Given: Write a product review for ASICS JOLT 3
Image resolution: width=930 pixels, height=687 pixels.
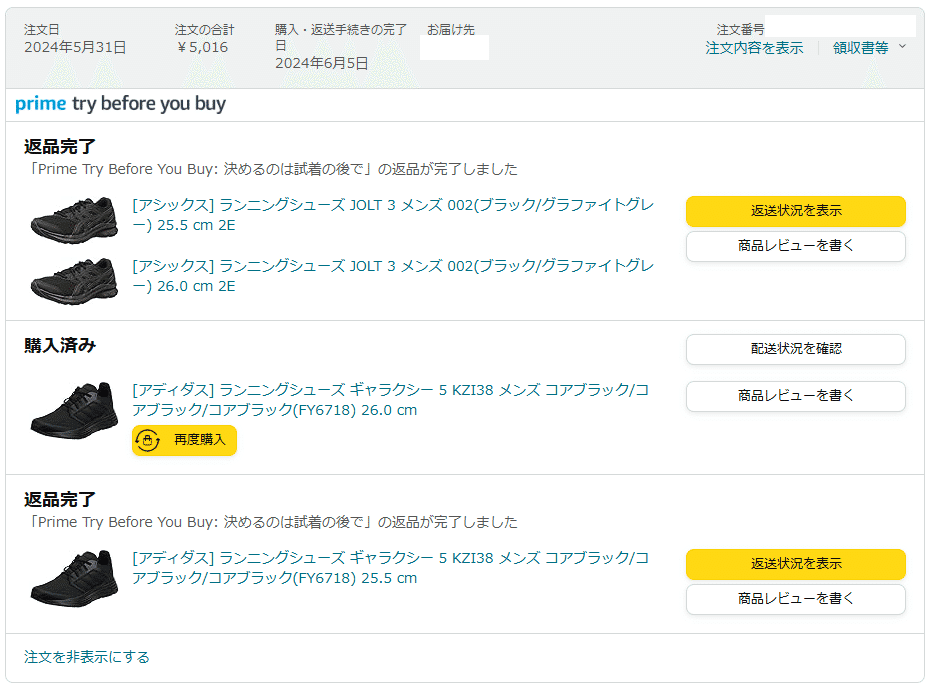Looking at the screenshot, I should pyautogui.click(x=795, y=246).
